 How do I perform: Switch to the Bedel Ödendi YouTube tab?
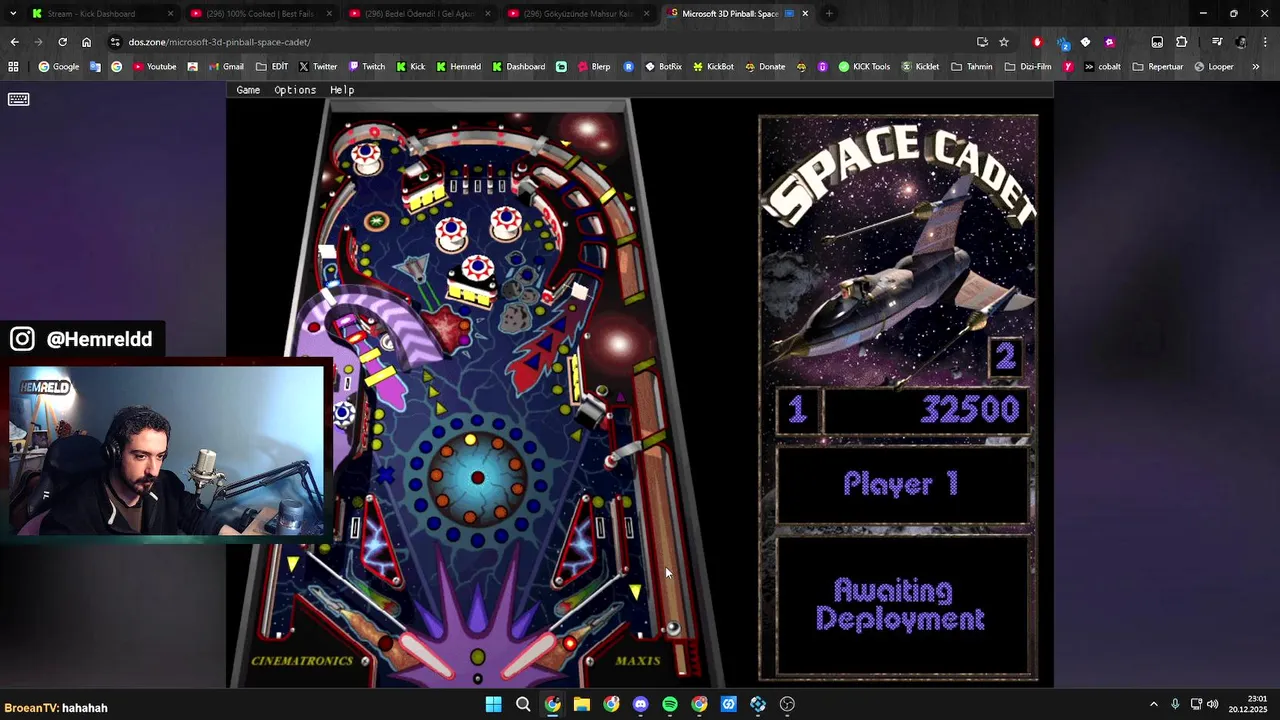[419, 14]
